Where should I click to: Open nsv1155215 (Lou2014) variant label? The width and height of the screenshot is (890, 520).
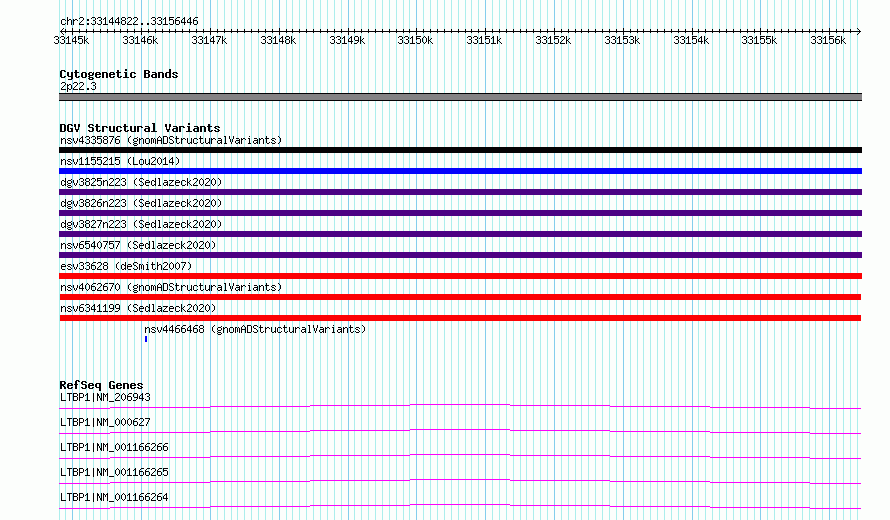[x=120, y=161]
